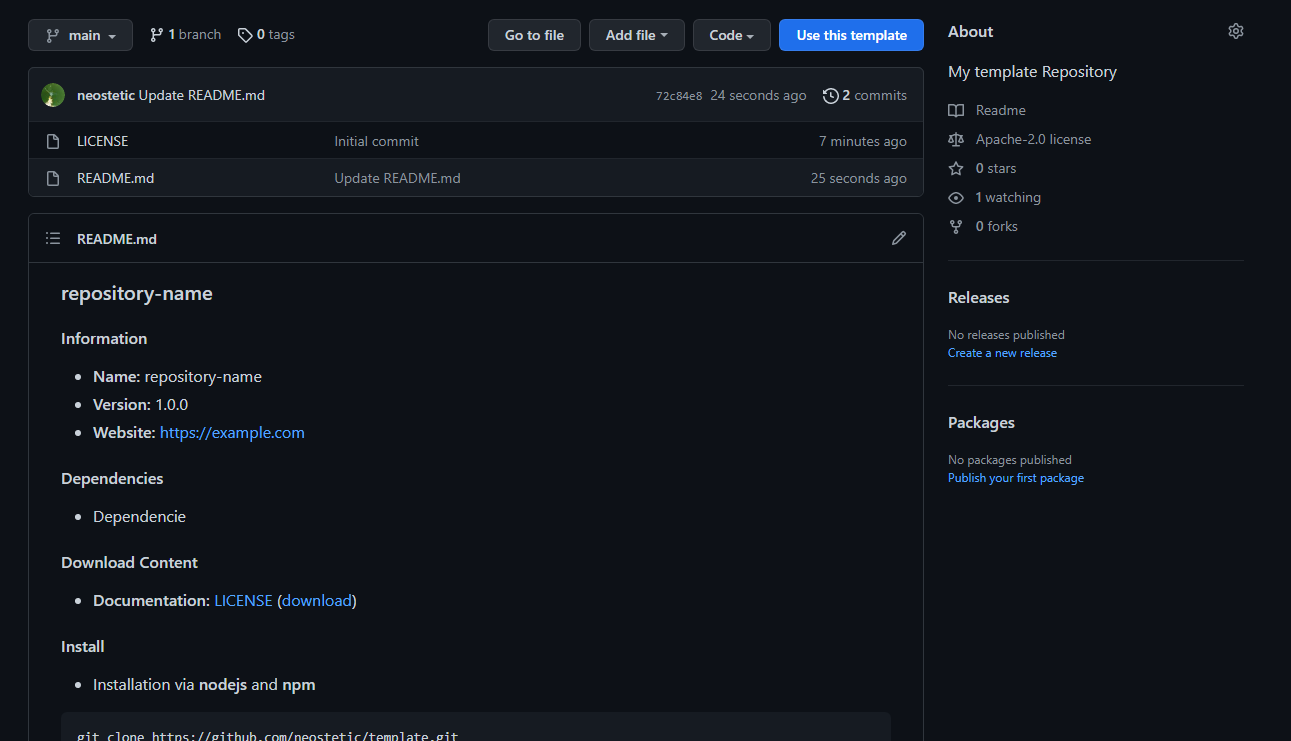Toggle the star icon next to 0 stars
Viewport: 1291px width, 741px height.
(x=956, y=168)
